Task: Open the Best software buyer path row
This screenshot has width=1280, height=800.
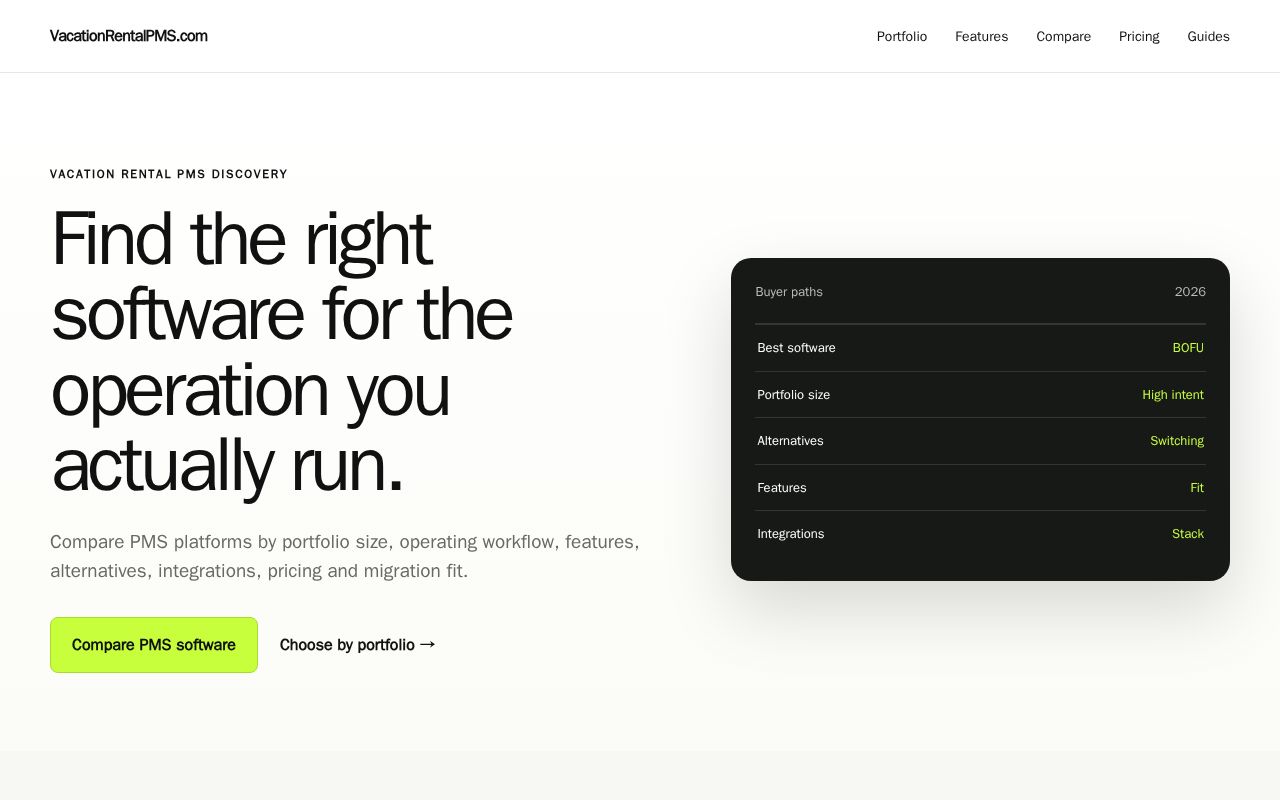Action: [x=980, y=348]
